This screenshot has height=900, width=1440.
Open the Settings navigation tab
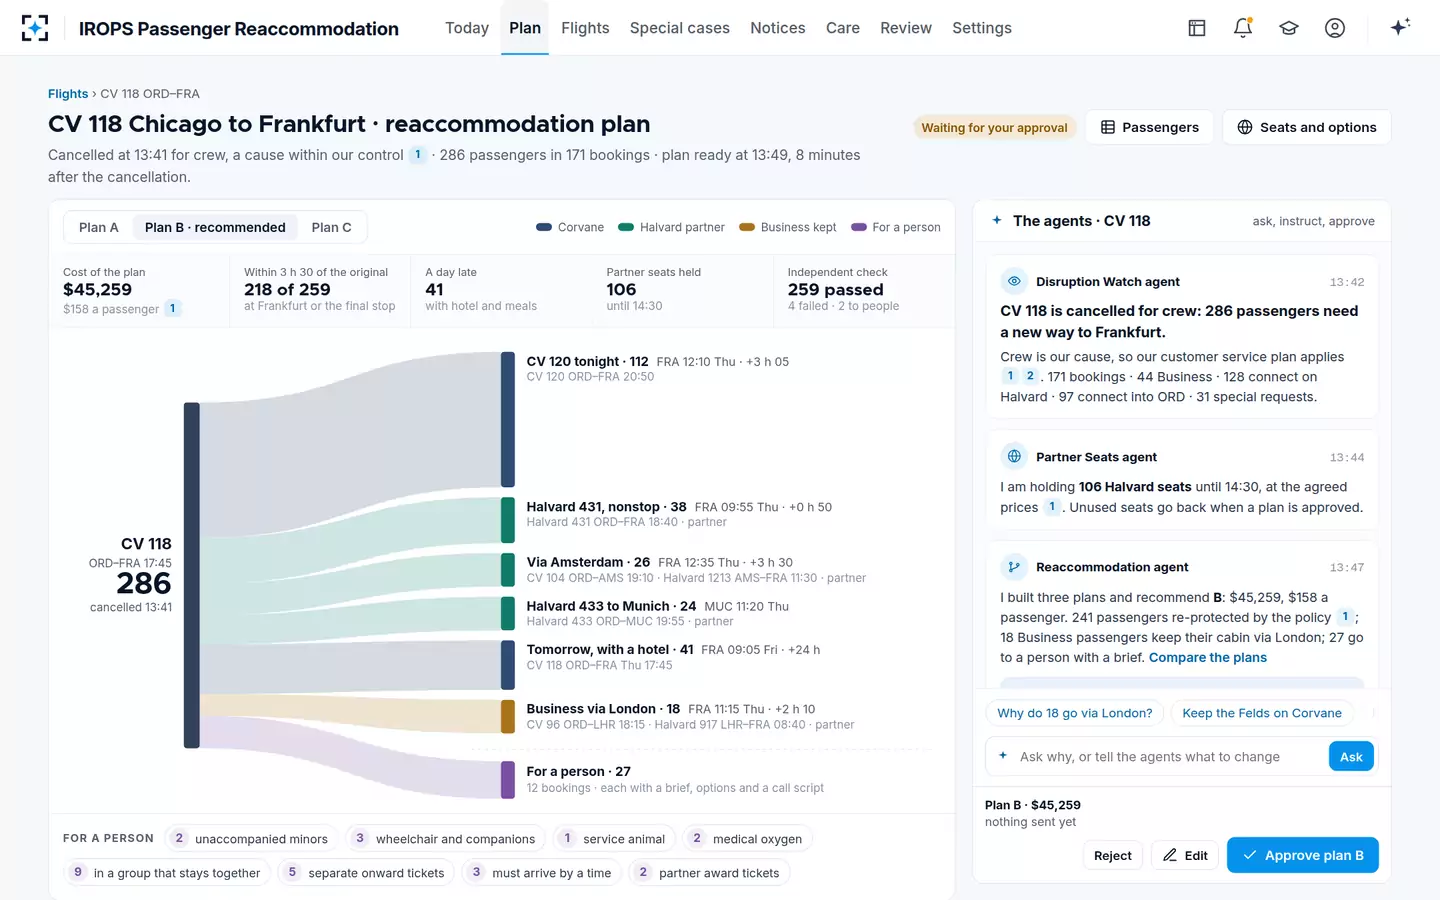tap(982, 28)
